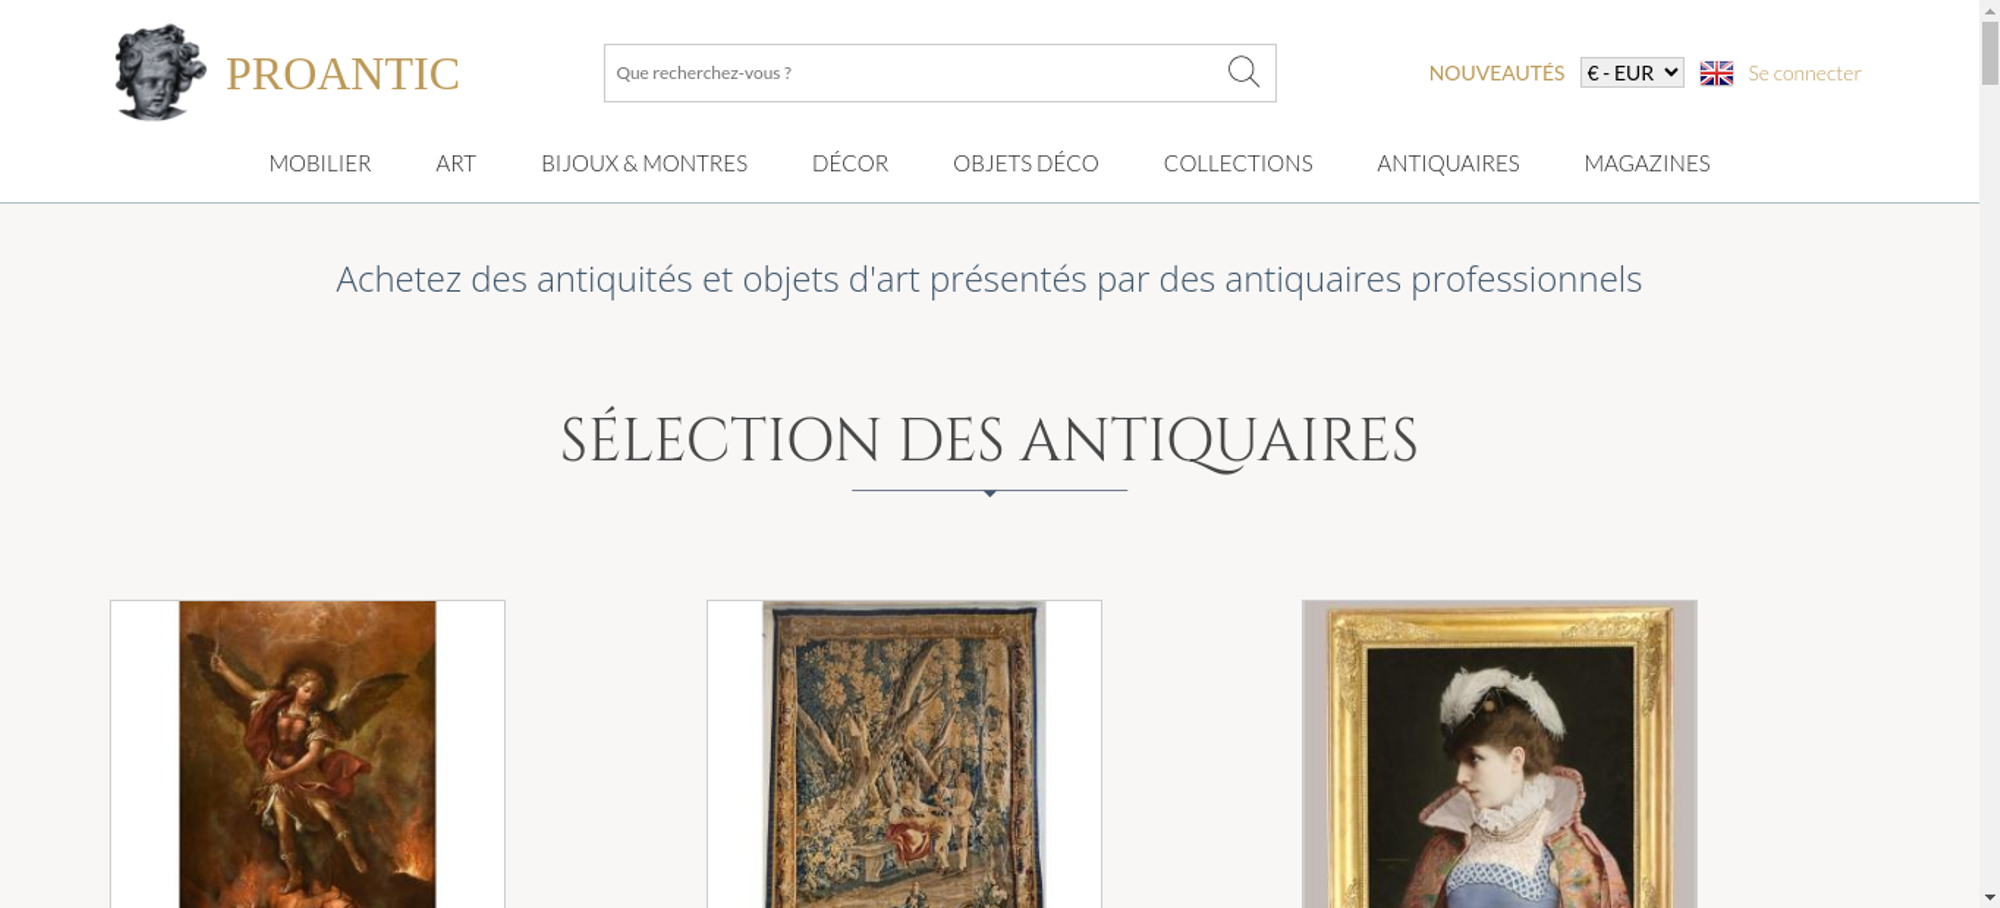Click the Proantic cherub head logo
Image resolution: width=2000 pixels, height=908 pixels.
(160, 73)
